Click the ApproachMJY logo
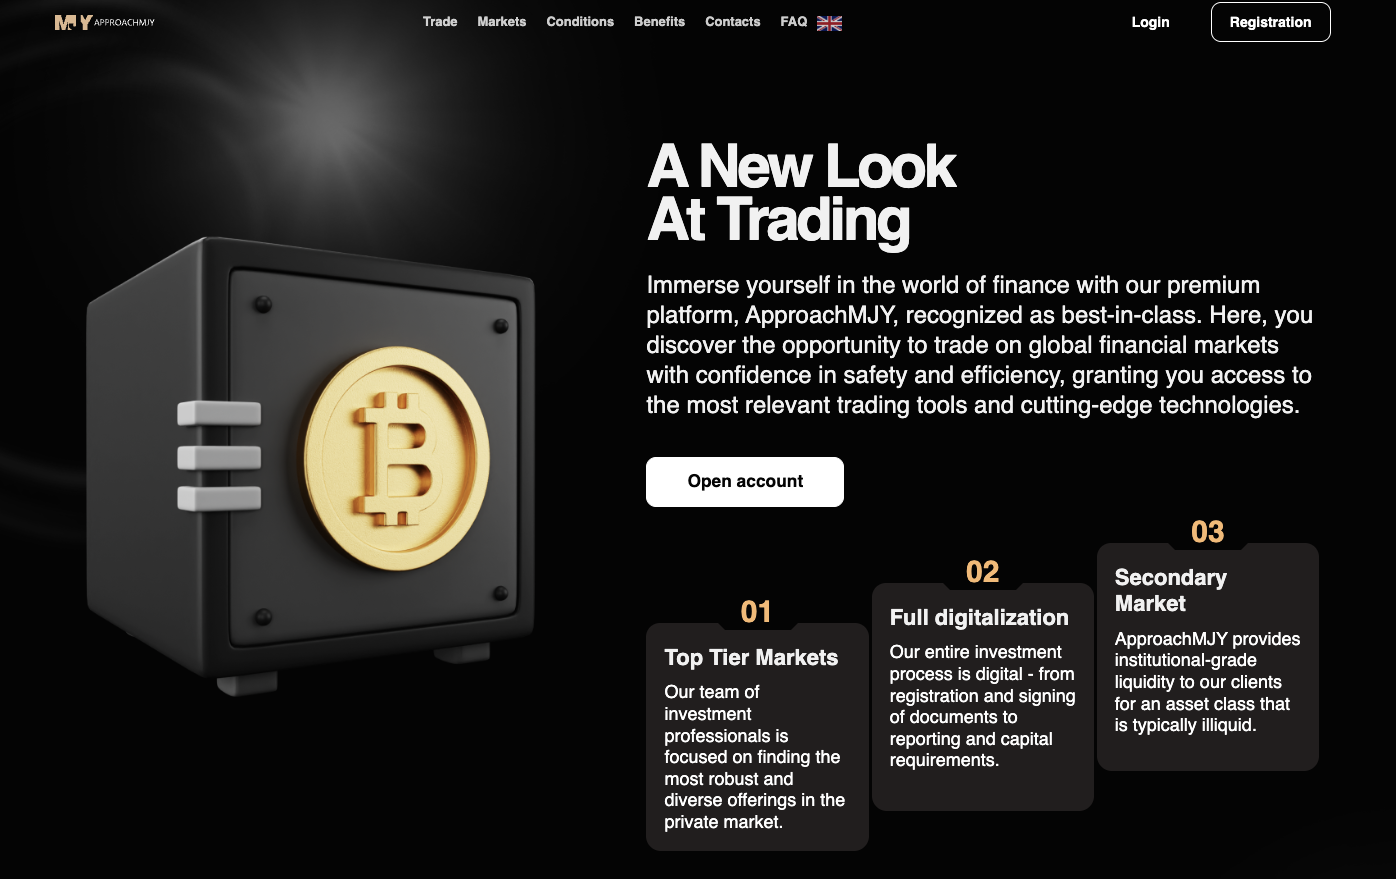This screenshot has height=879, width=1396. pyautogui.click(x=105, y=22)
